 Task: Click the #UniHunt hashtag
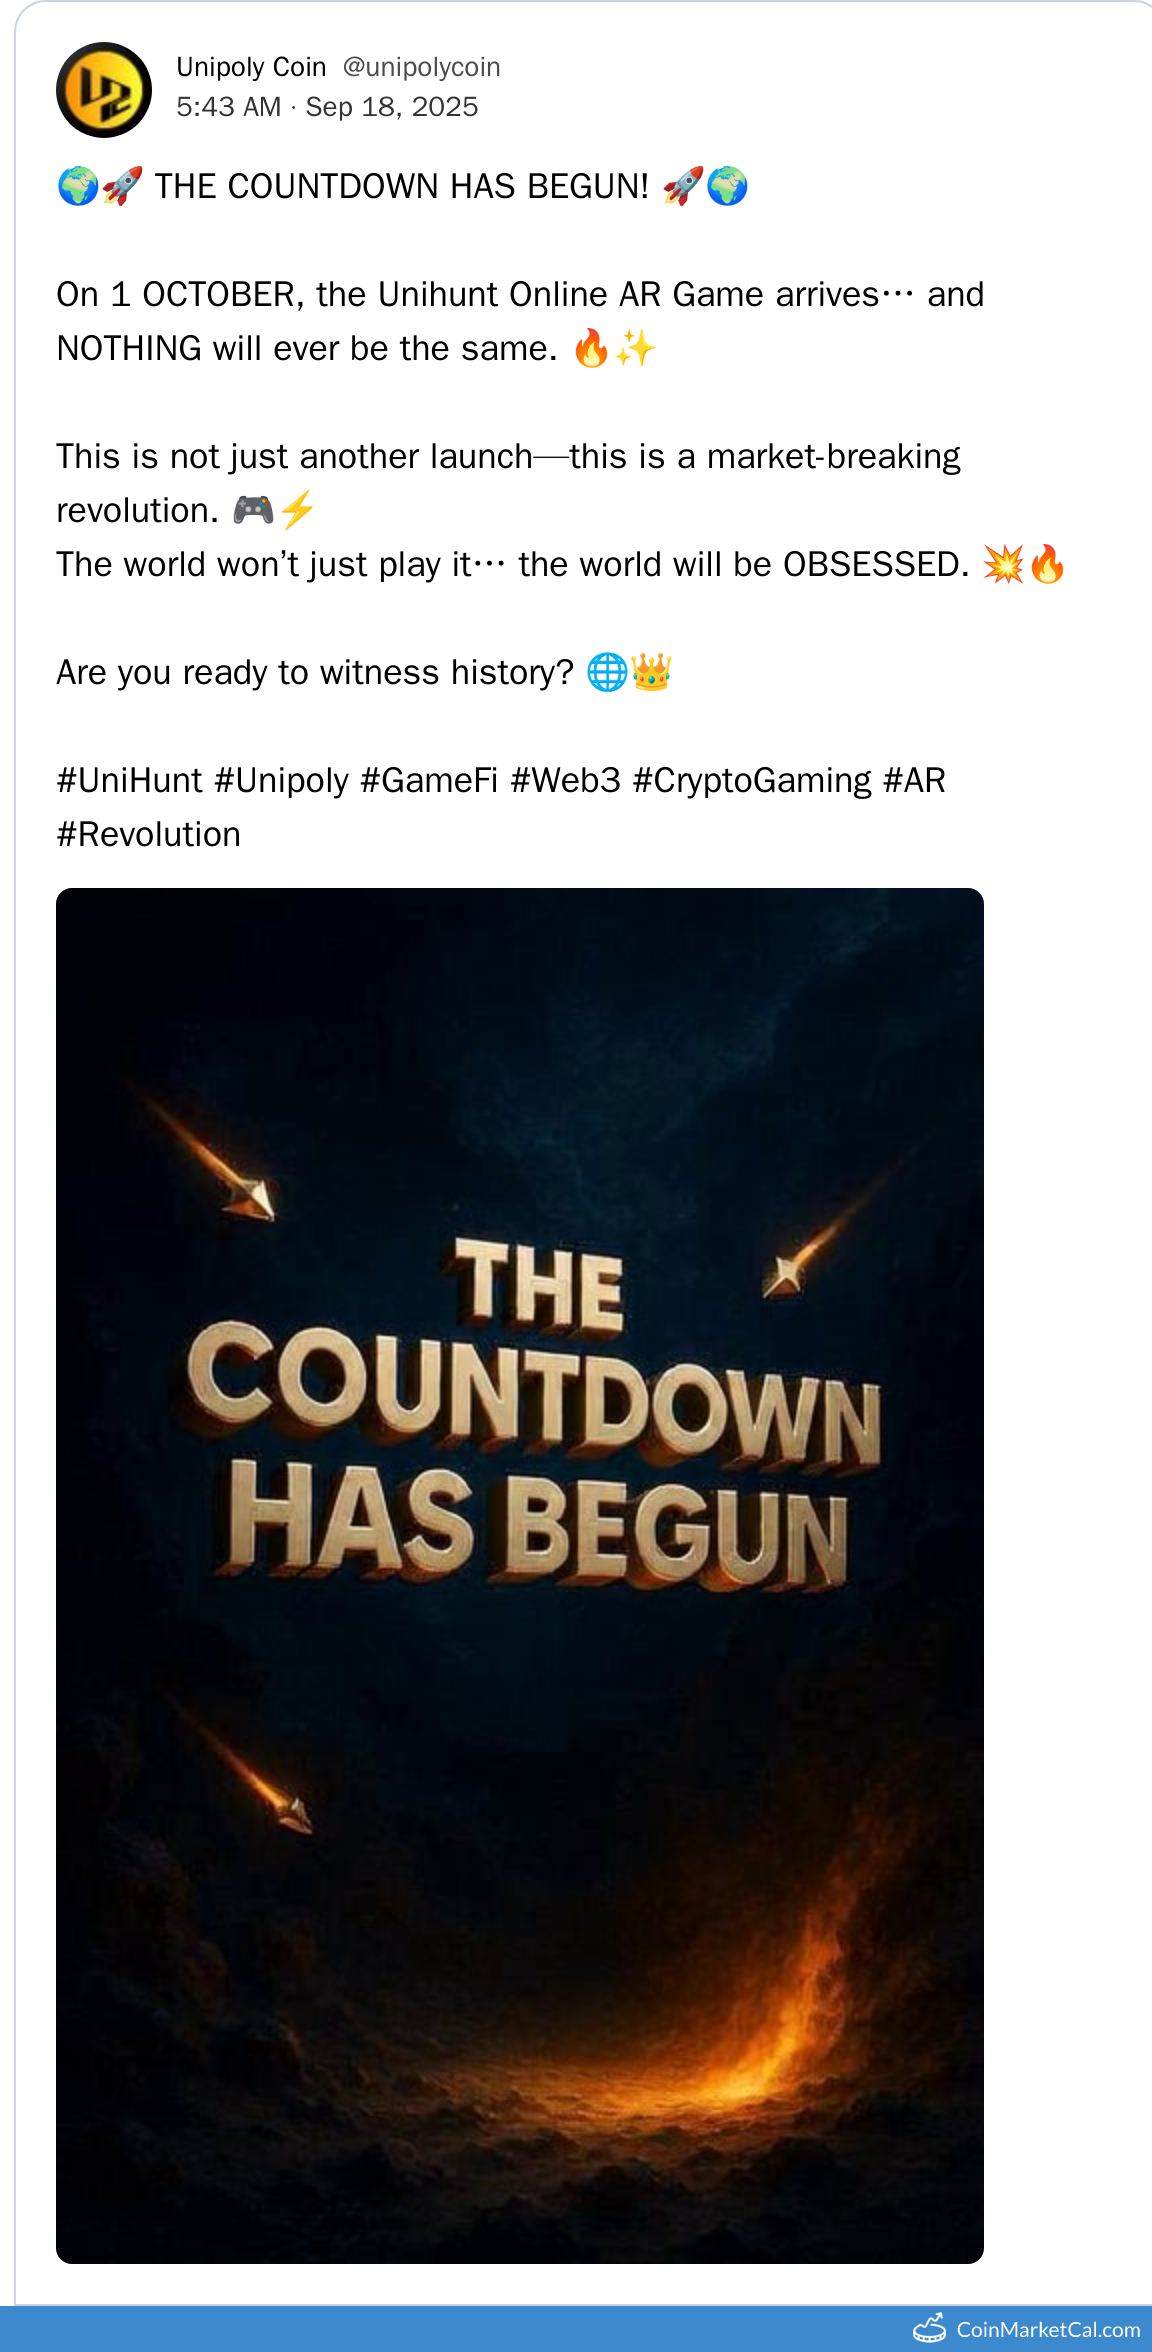tap(130, 780)
